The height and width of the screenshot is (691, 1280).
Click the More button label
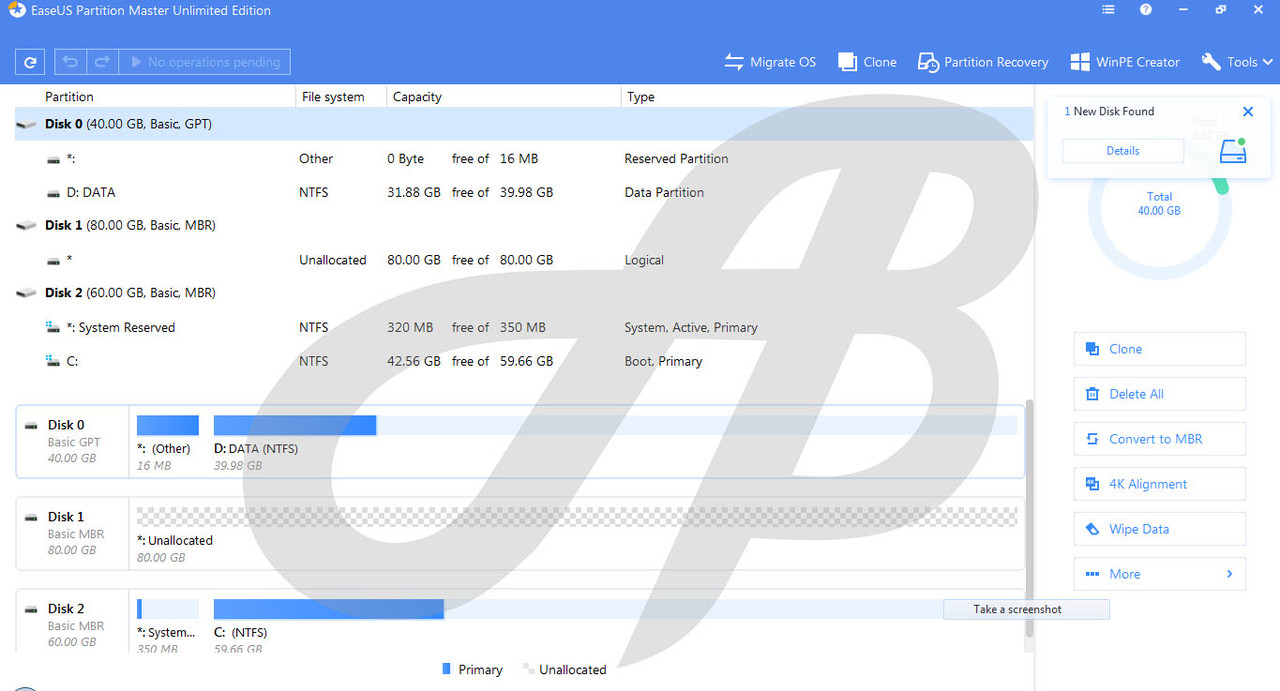click(1124, 574)
